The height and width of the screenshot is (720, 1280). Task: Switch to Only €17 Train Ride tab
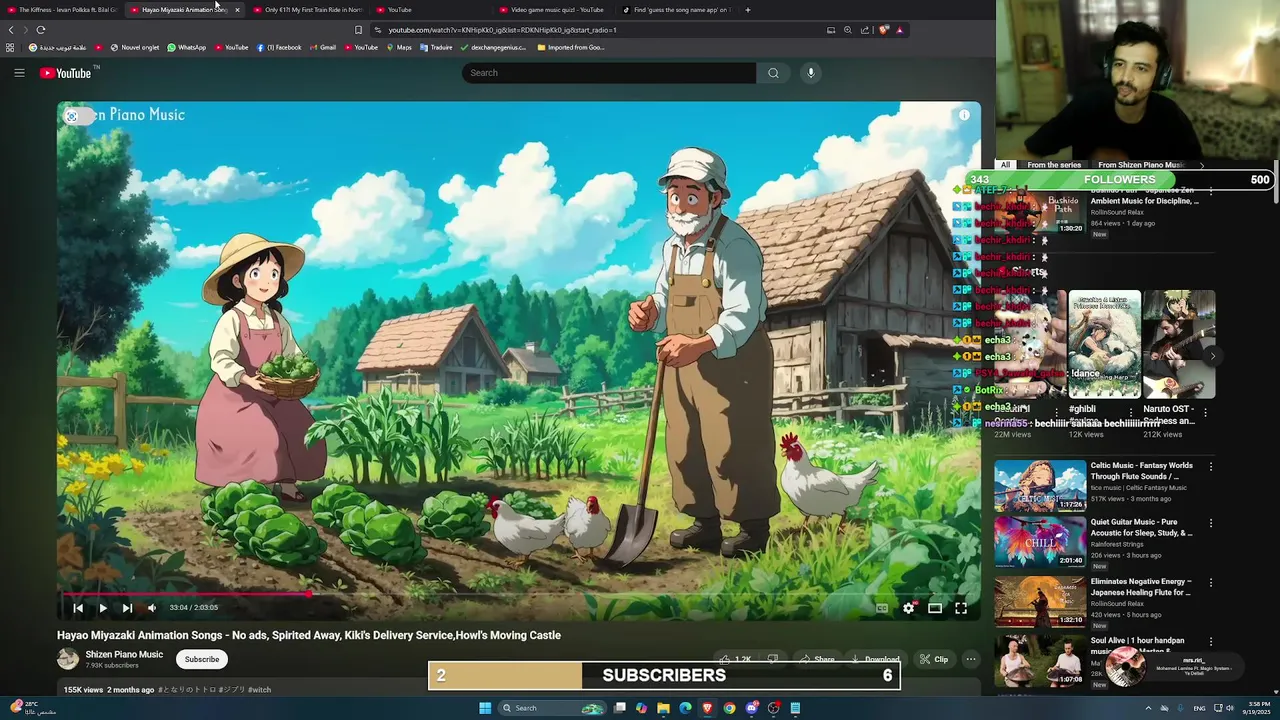[x=307, y=10]
